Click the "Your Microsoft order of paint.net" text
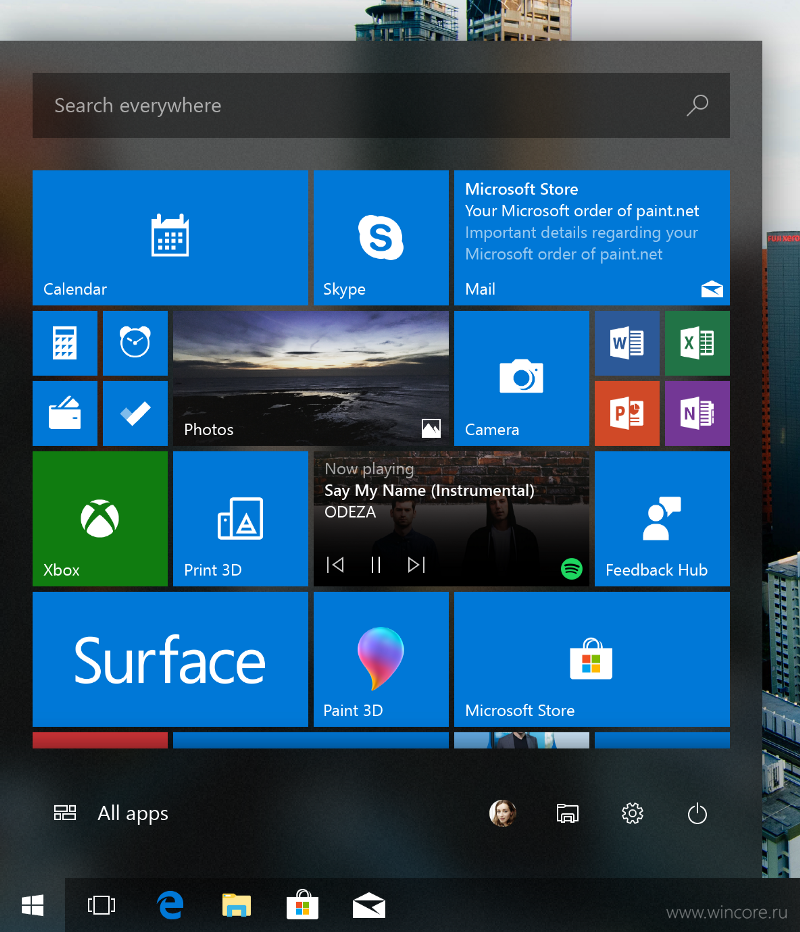800x932 pixels. coord(582,211)
